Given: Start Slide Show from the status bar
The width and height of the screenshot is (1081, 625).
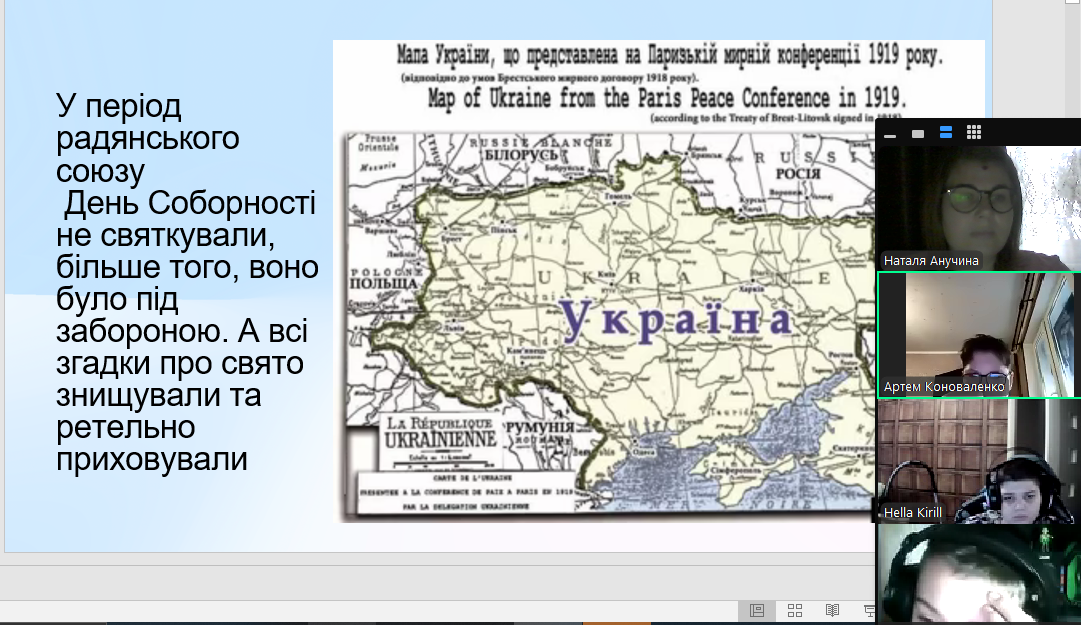Looking at the screenshot, I should tap(869, 611).
